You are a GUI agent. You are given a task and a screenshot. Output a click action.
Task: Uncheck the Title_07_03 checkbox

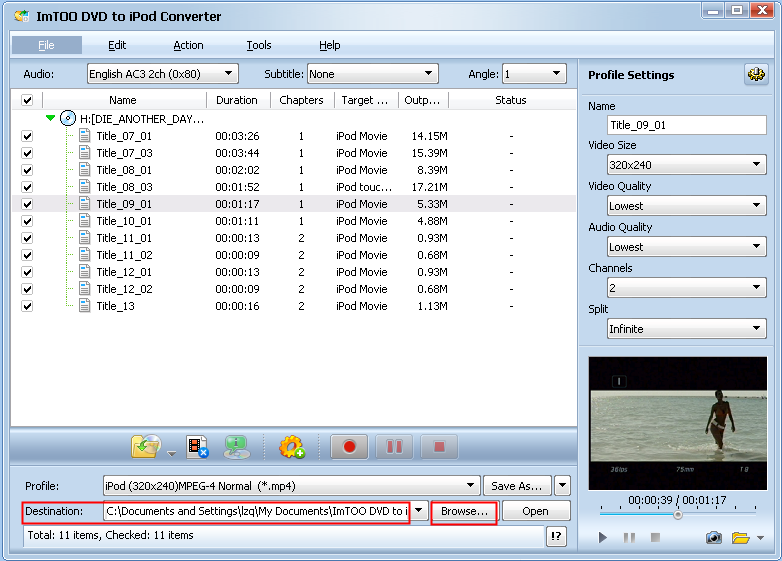[x=27, y=153]
